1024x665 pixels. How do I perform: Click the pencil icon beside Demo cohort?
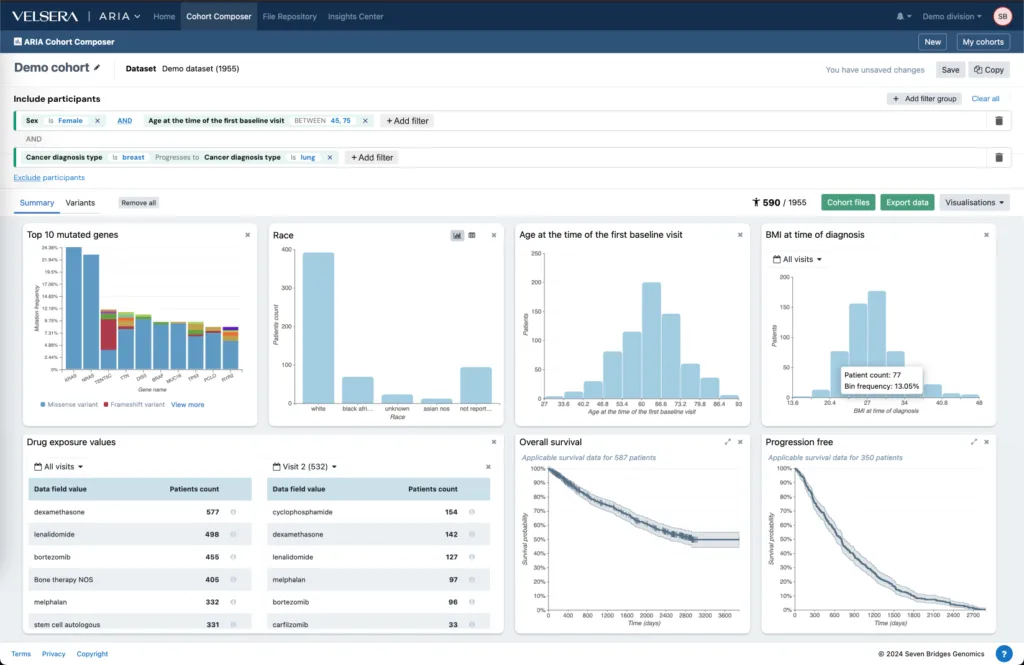[x=97, y=68]
